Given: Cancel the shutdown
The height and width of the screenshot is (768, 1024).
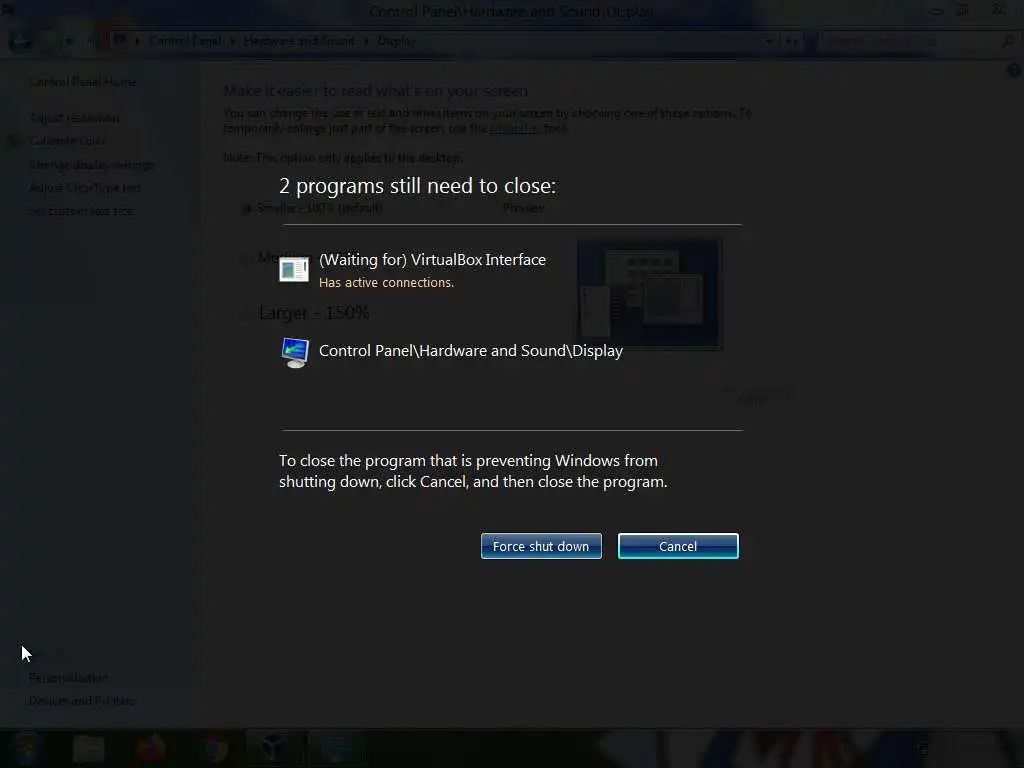Looking at the screenshot, I should (678, 546).
